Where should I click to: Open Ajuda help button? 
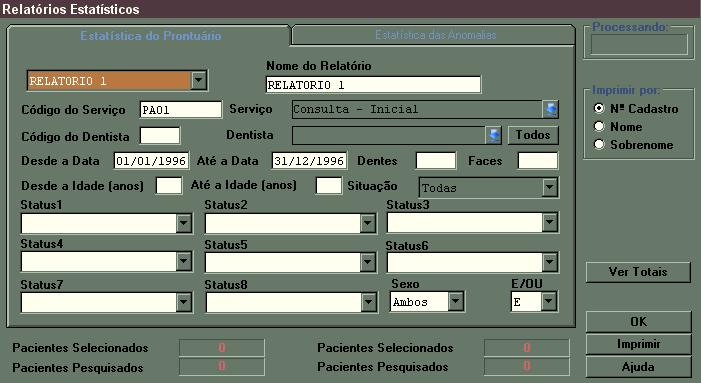pyautogui.click(x=638, y=367)
